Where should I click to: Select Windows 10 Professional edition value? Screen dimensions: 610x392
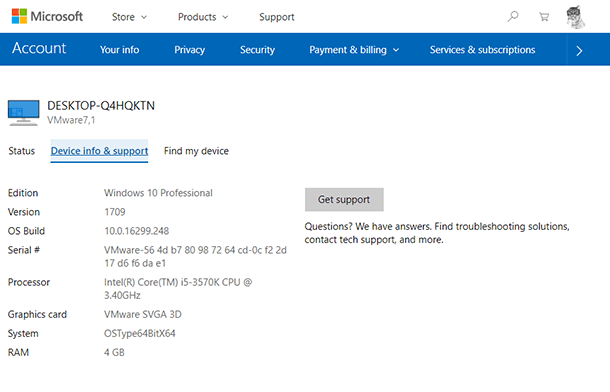point(158,193)
